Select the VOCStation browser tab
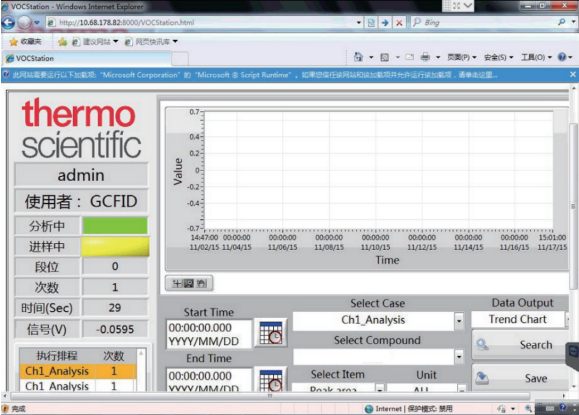The image size is (579, 415). pyautogui.click(x=87, y=58)
